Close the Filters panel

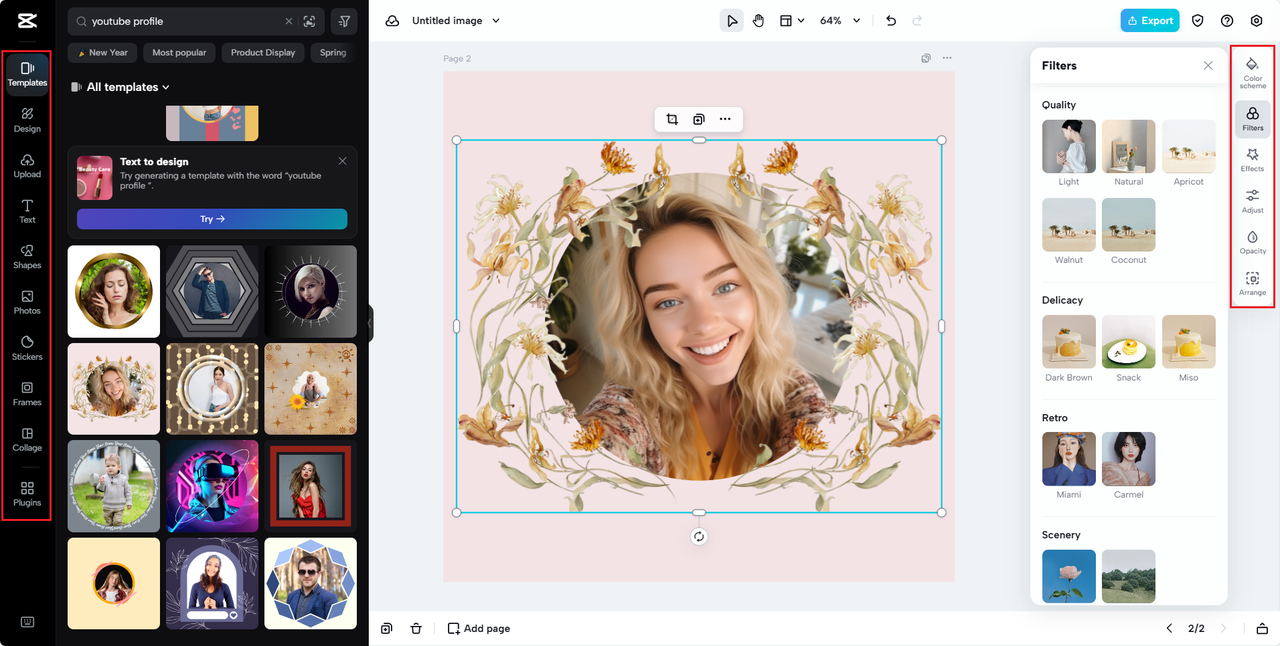[x=1208, y=65]
